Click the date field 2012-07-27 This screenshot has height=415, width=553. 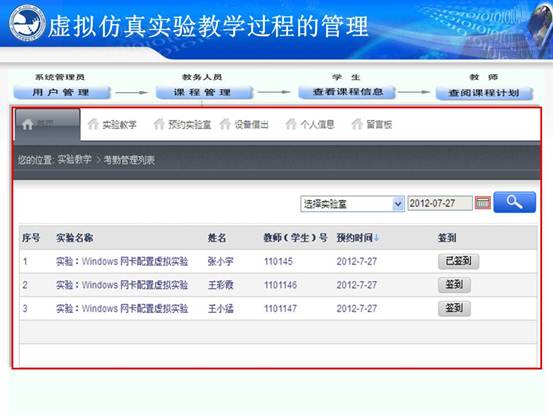coord(440,203)
